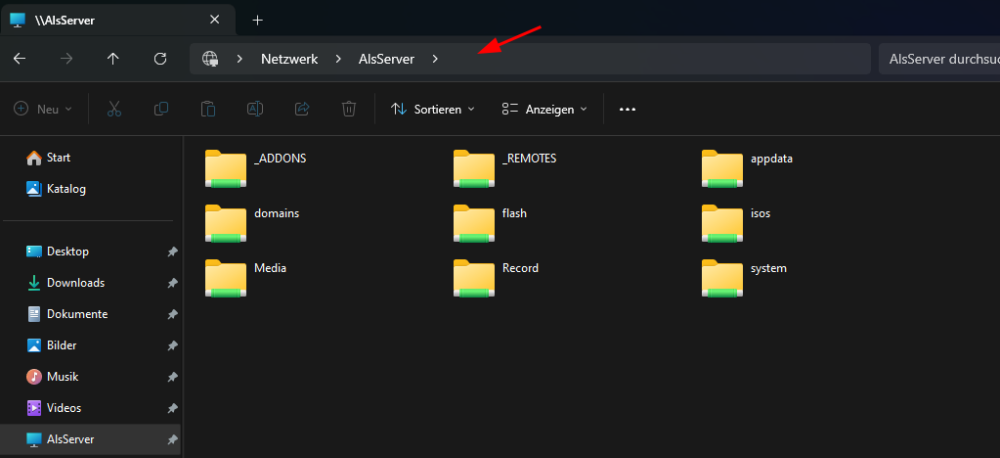Image resolution: width=1000 pixels, height=458 pixels.
Task: Expand the chevron after AlsServer breadcrumb
Action: [435, 59]
